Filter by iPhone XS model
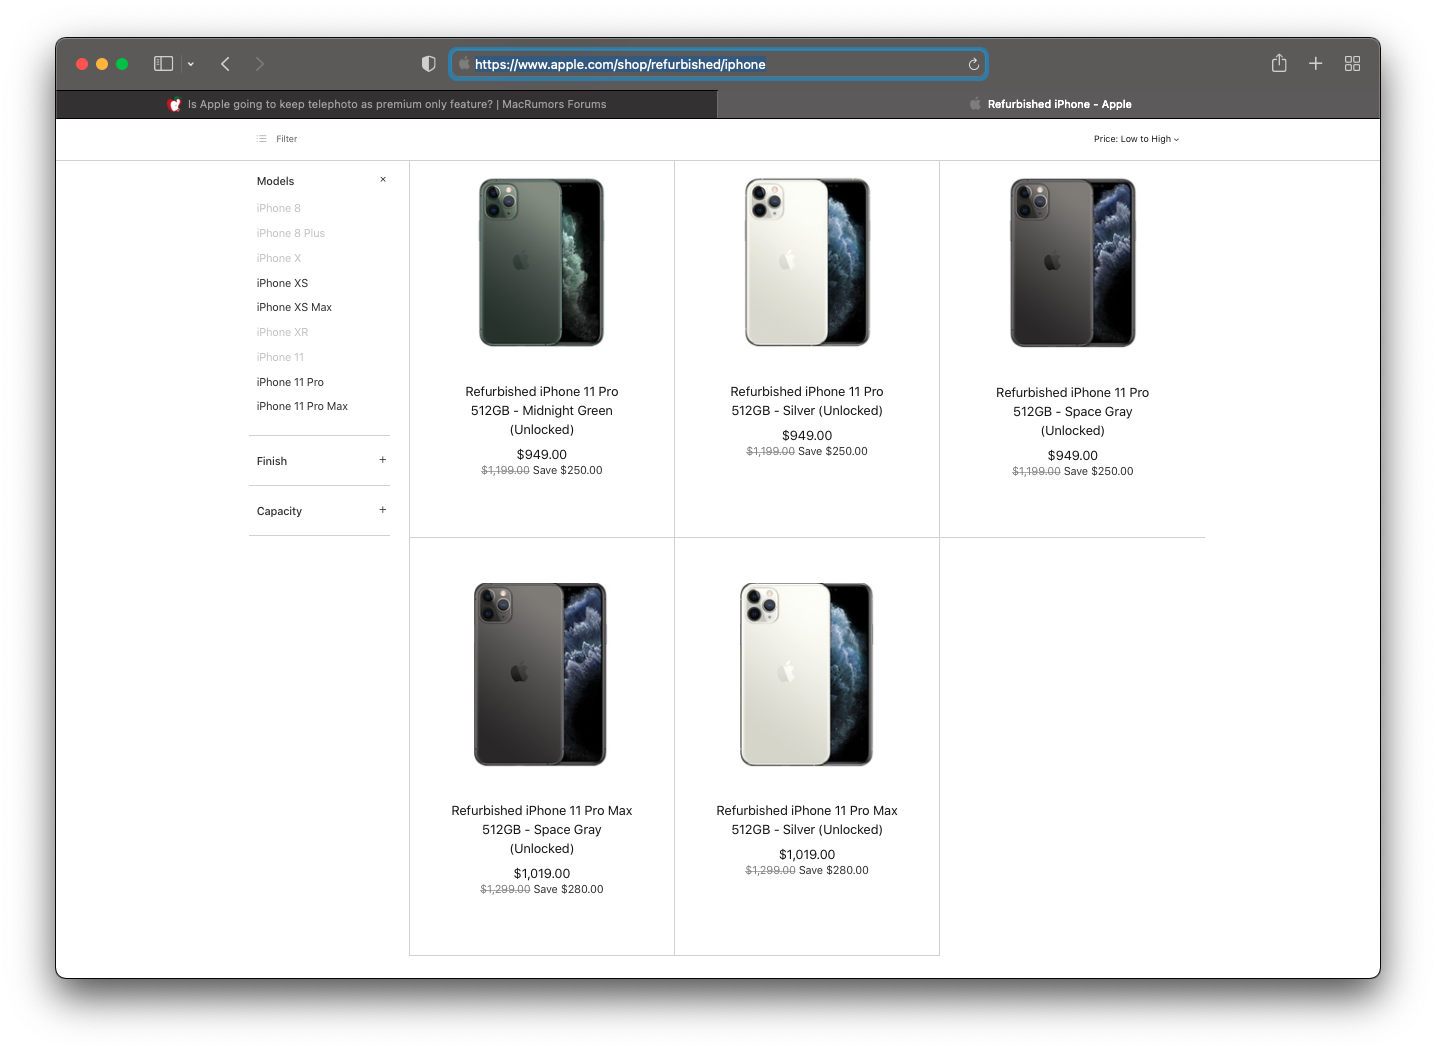The width and height of the screenshot is (1436, 1052). (x=282, y=283)
